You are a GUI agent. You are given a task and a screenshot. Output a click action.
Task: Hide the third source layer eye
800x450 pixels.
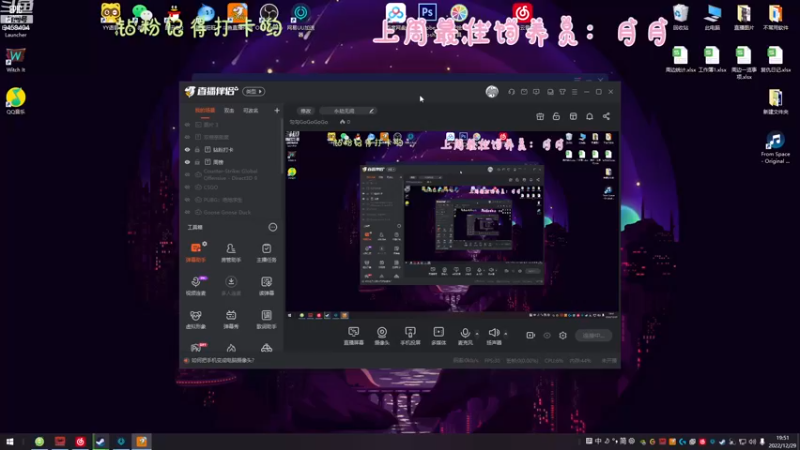point(187,150)
